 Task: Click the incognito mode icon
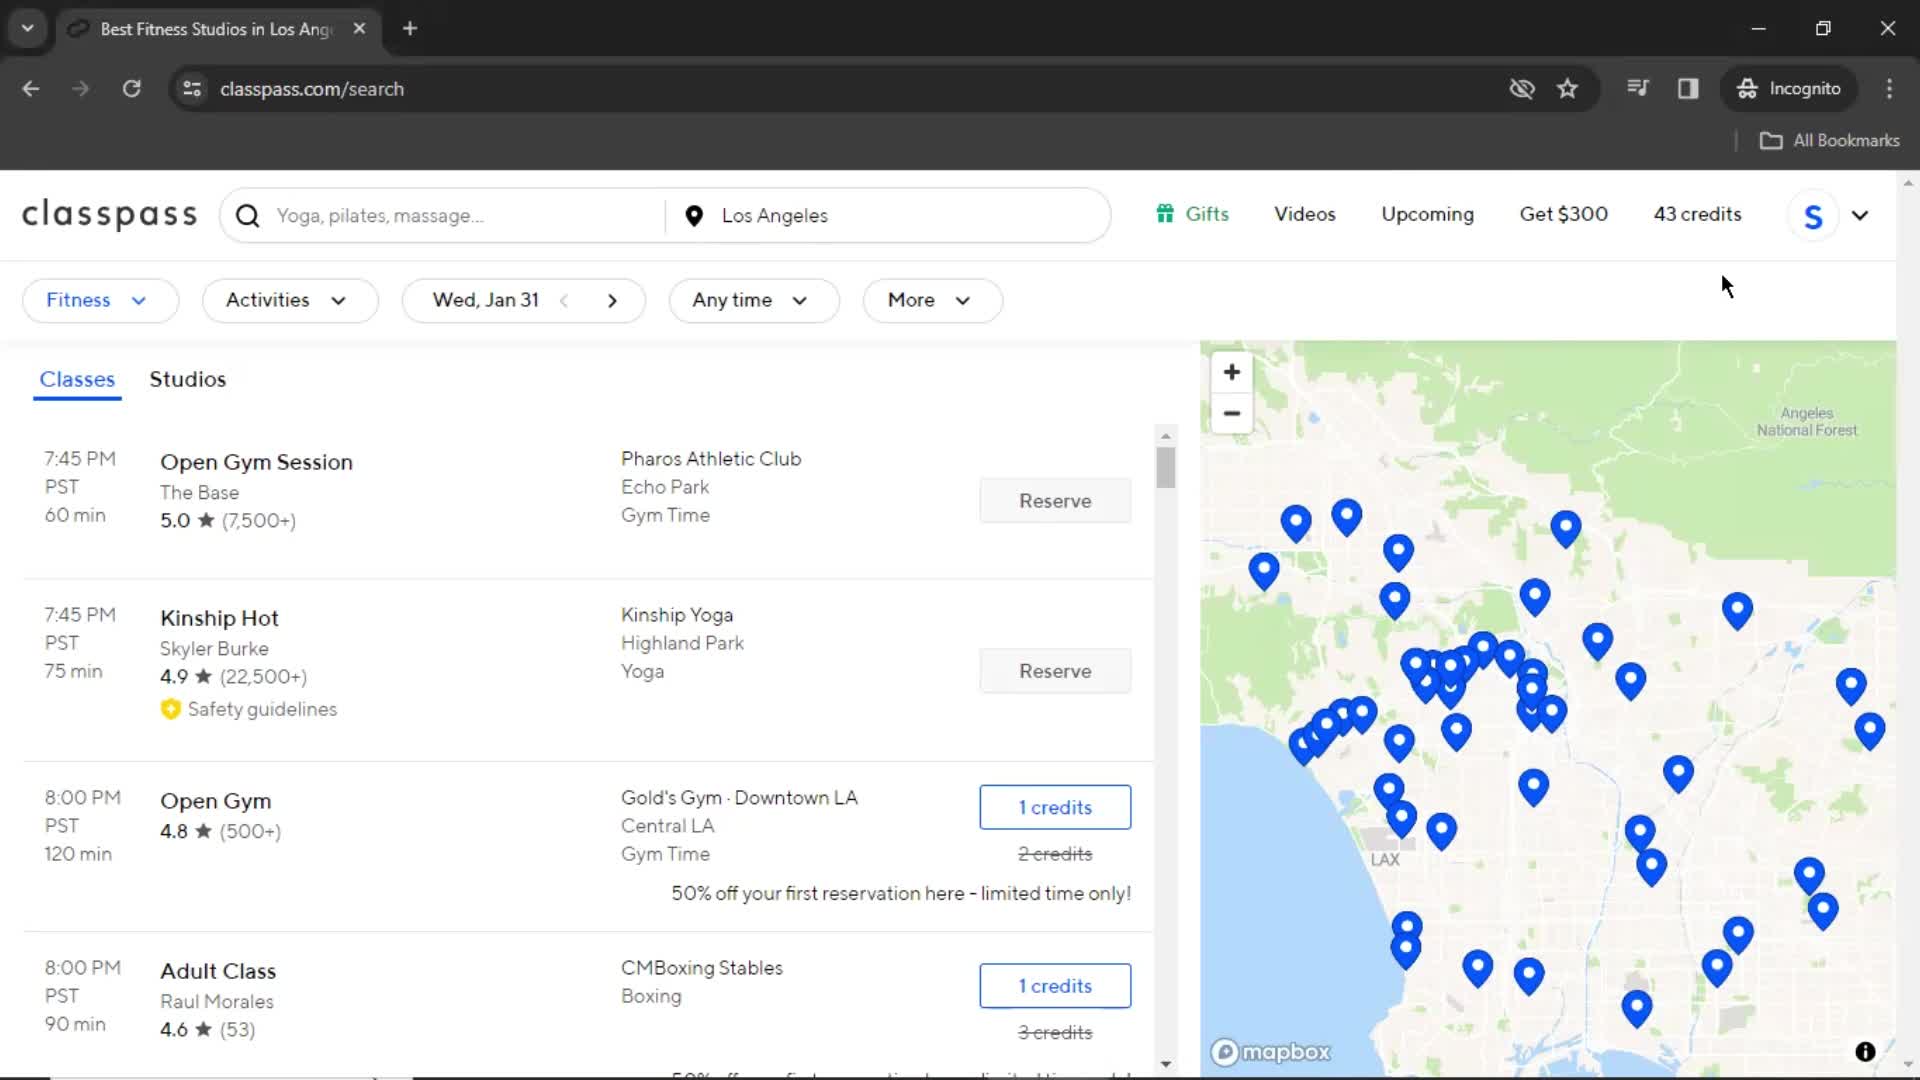1746,88
